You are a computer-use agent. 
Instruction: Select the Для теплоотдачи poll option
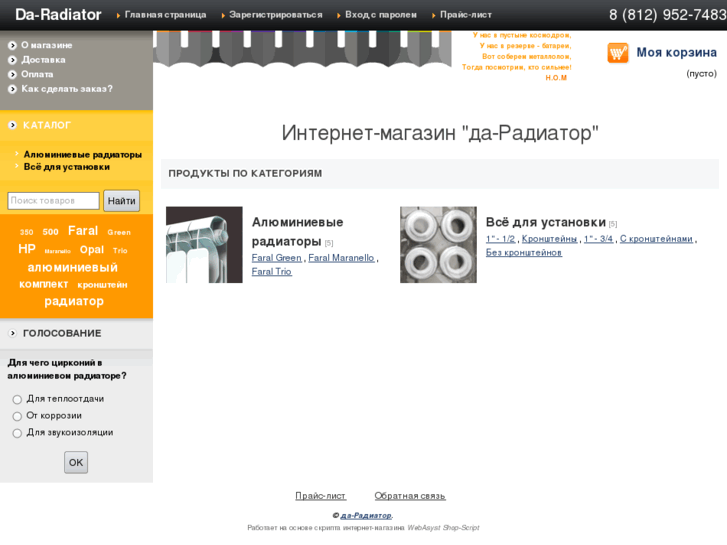[17, 399]
